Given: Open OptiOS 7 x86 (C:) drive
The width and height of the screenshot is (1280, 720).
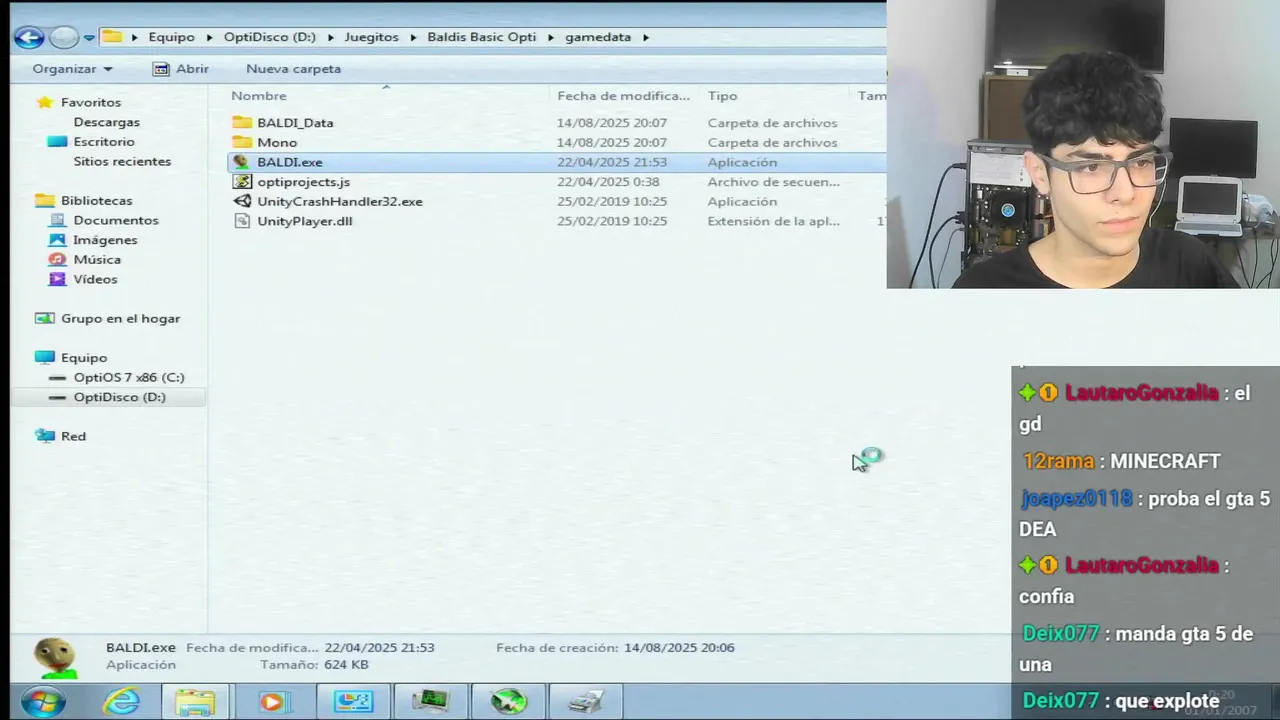Looking at the screenshot, I should point(128,377).
